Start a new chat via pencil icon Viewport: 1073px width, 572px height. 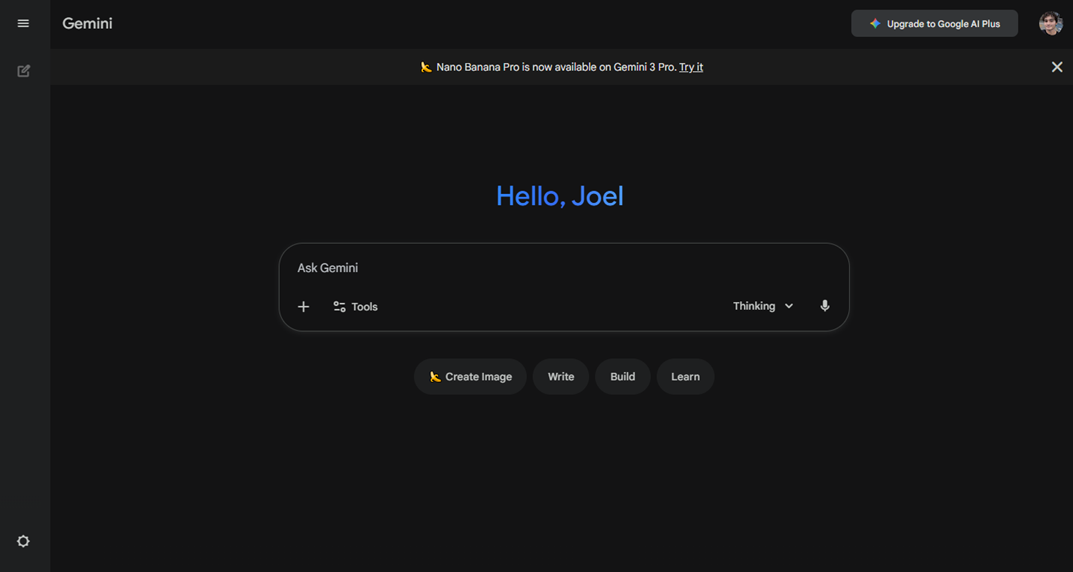tap(24, 71)
